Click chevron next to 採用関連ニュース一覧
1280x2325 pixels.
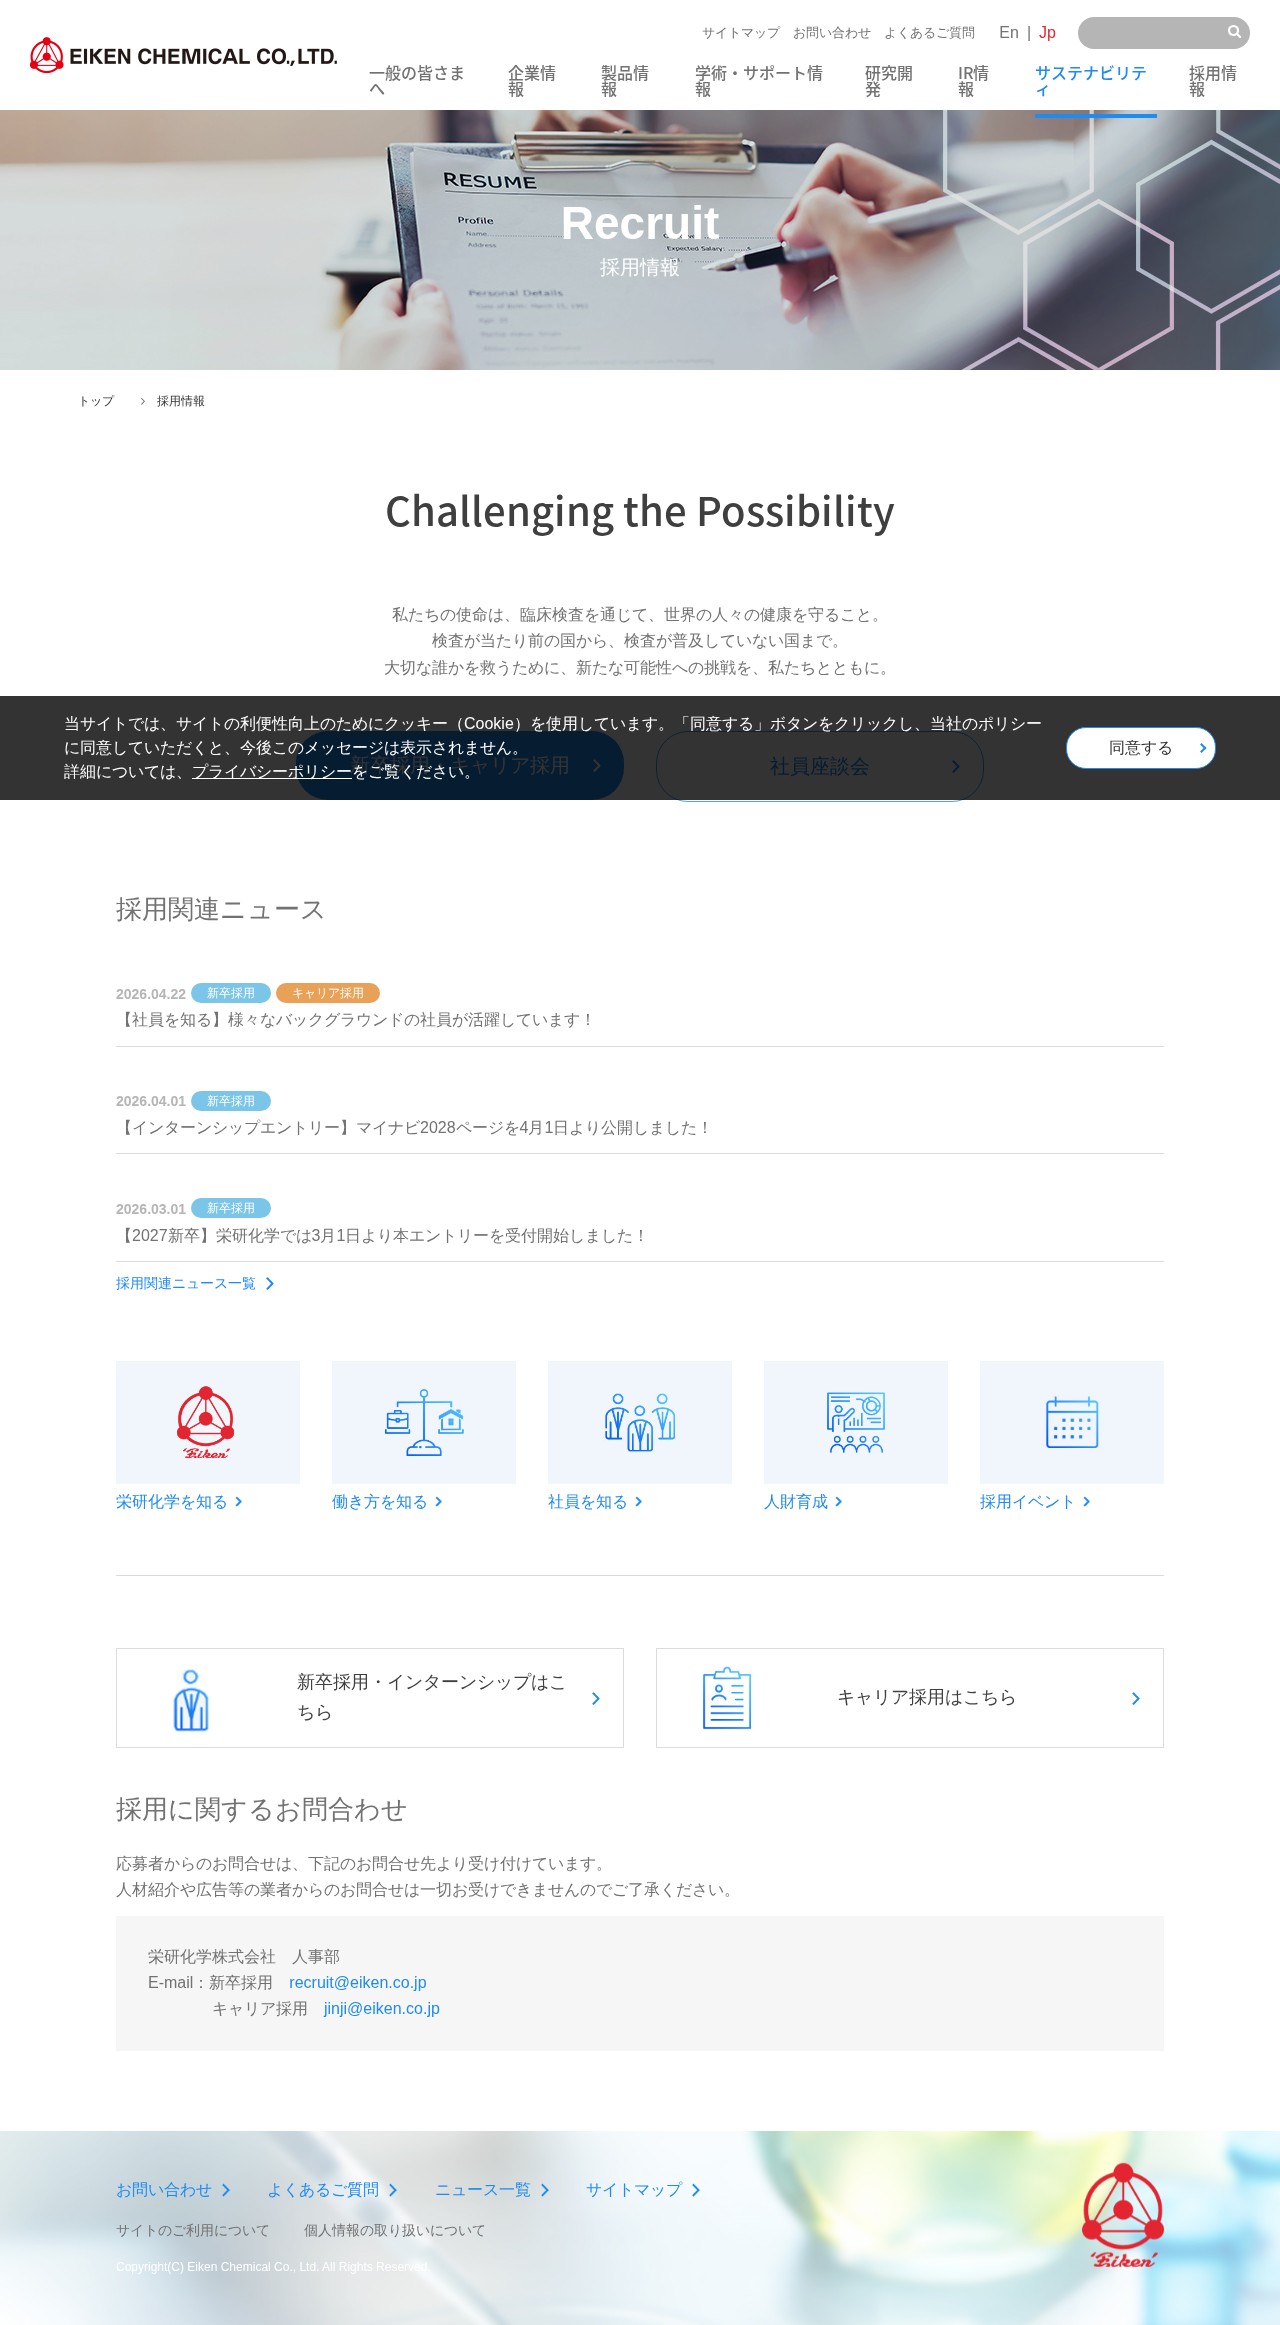(270, 1284)
